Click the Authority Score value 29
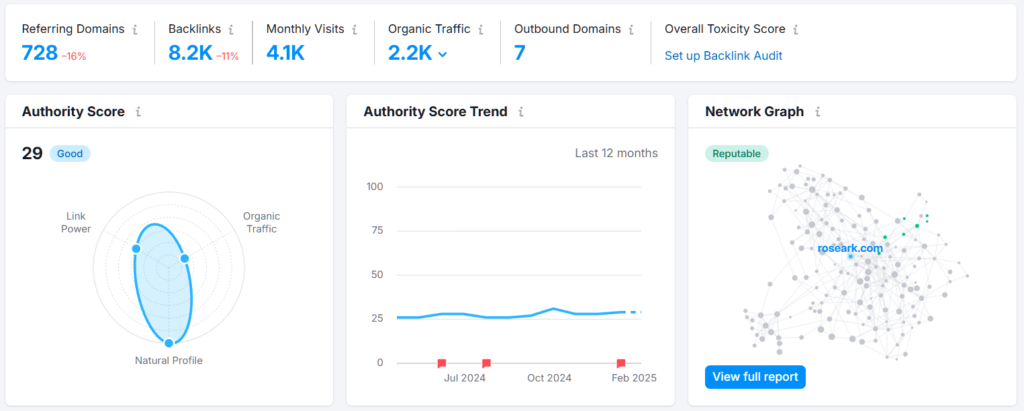 32,154
